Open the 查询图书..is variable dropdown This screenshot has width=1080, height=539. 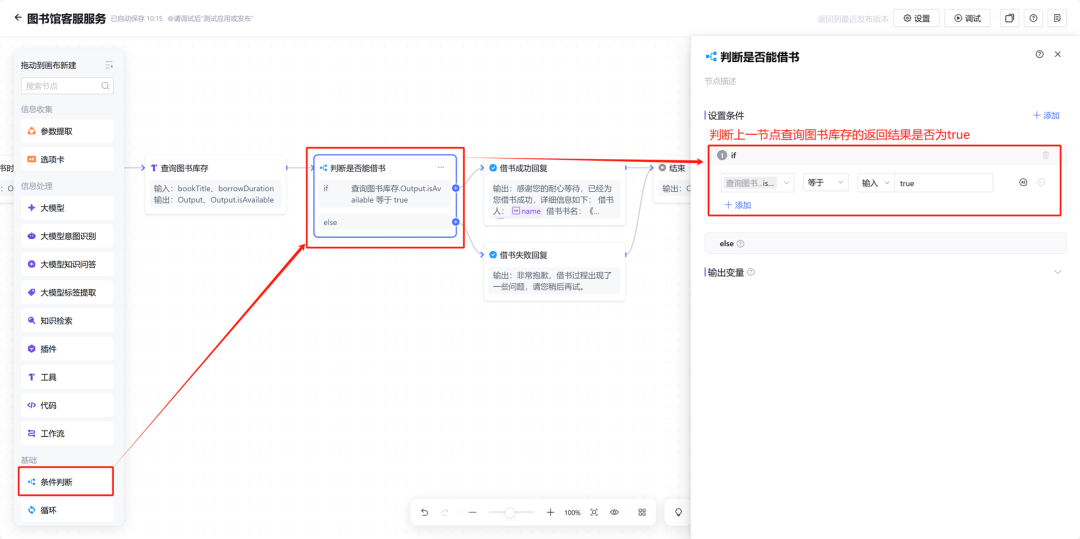[757, 182]
